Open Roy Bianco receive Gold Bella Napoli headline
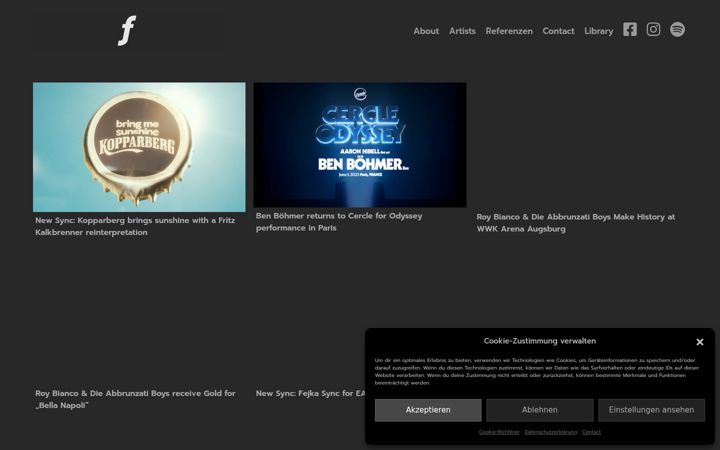Image resolution: width=720 pixels, height=450 pixels. click(135, 399)
